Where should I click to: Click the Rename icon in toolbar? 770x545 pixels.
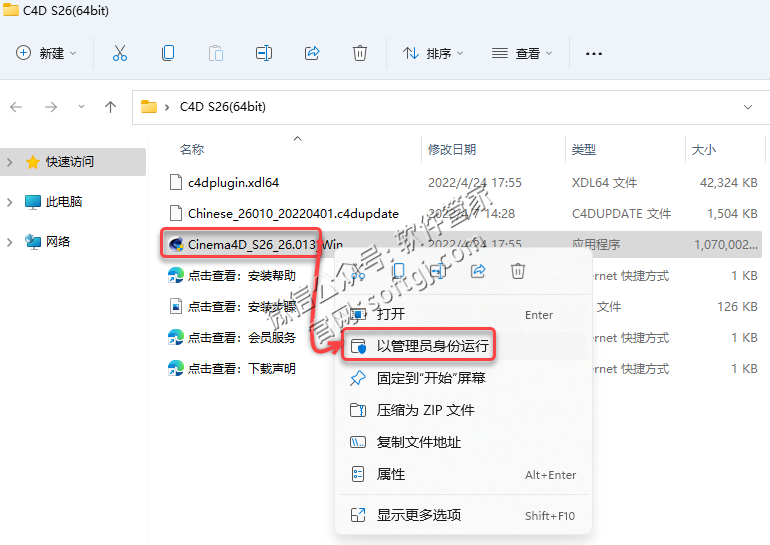[x=264, y=53]
